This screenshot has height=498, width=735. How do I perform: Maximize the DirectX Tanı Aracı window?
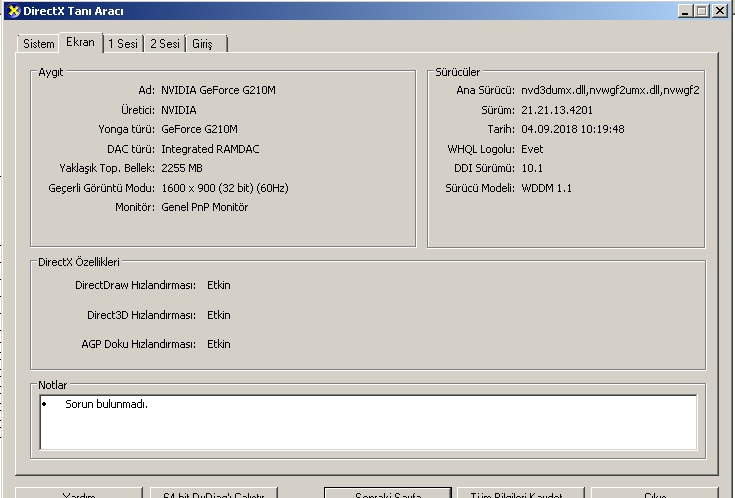click(702, 11)
